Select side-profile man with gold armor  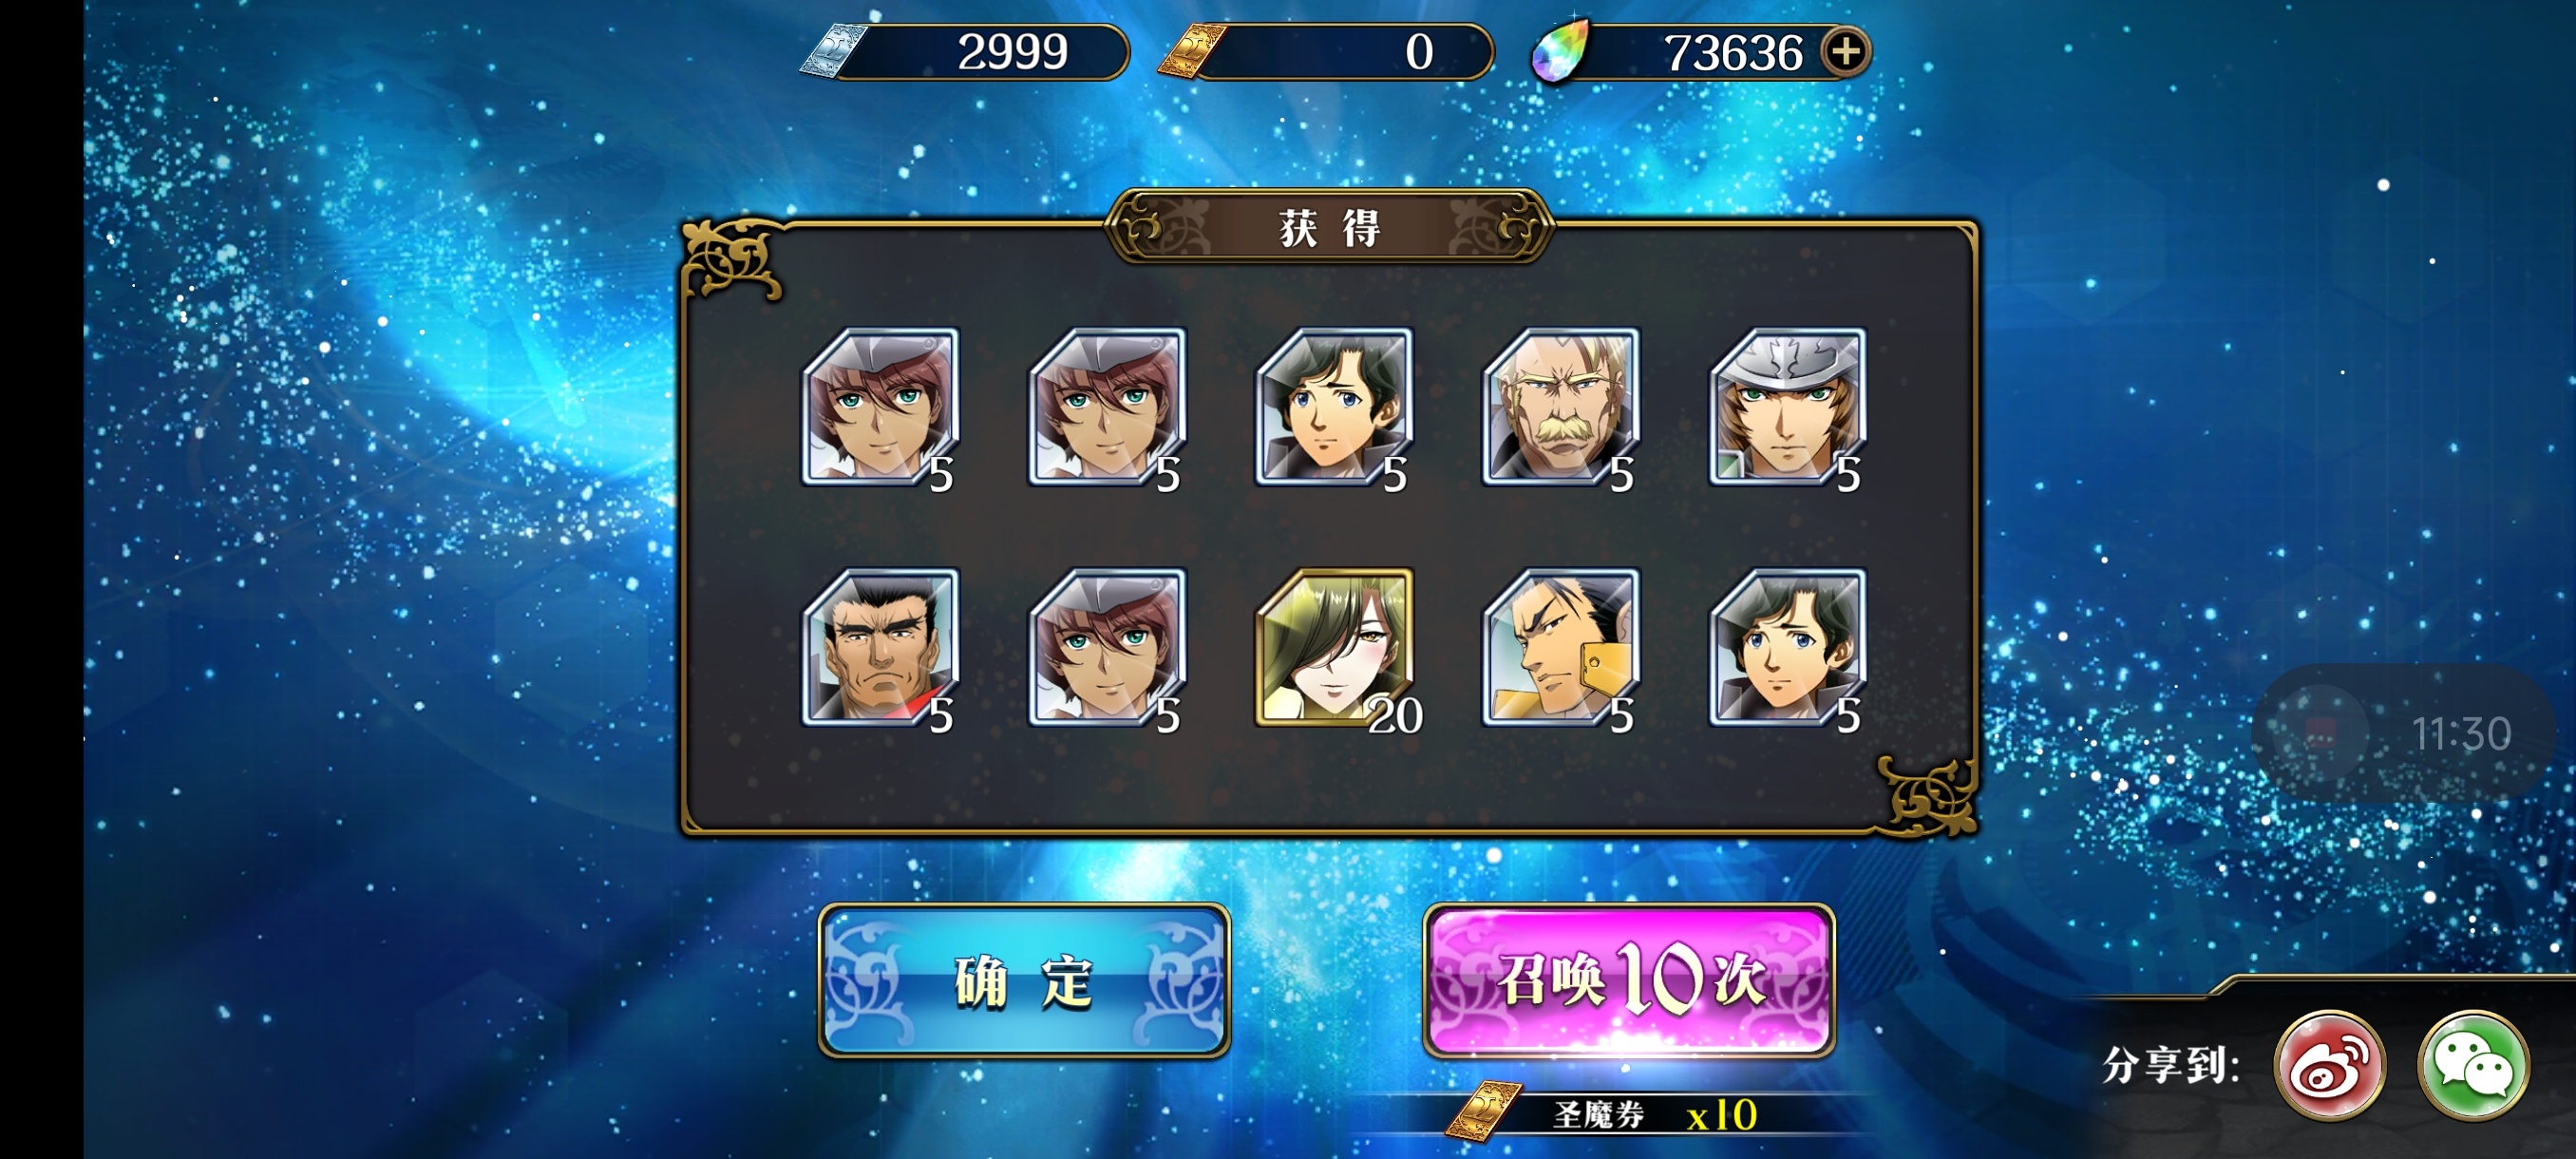click(x=1561, y=647)
